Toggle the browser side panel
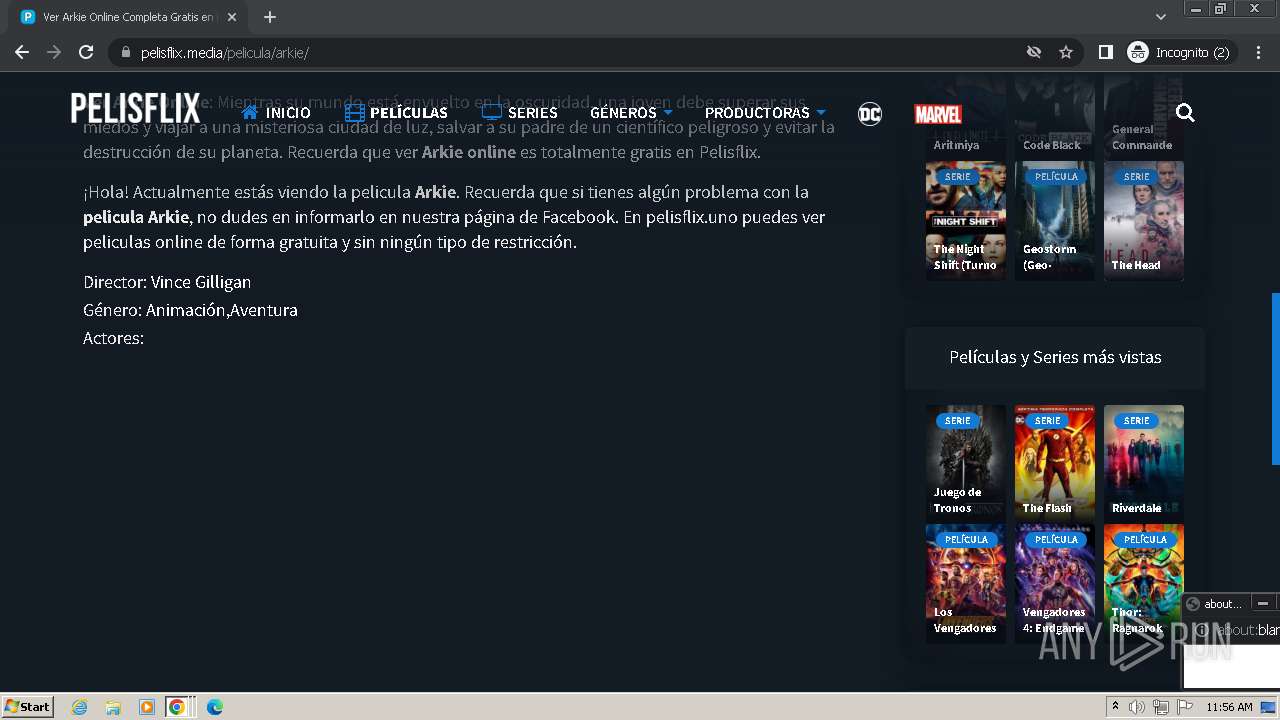This screenshot has width=1280, height=720. pos(1105,52)
